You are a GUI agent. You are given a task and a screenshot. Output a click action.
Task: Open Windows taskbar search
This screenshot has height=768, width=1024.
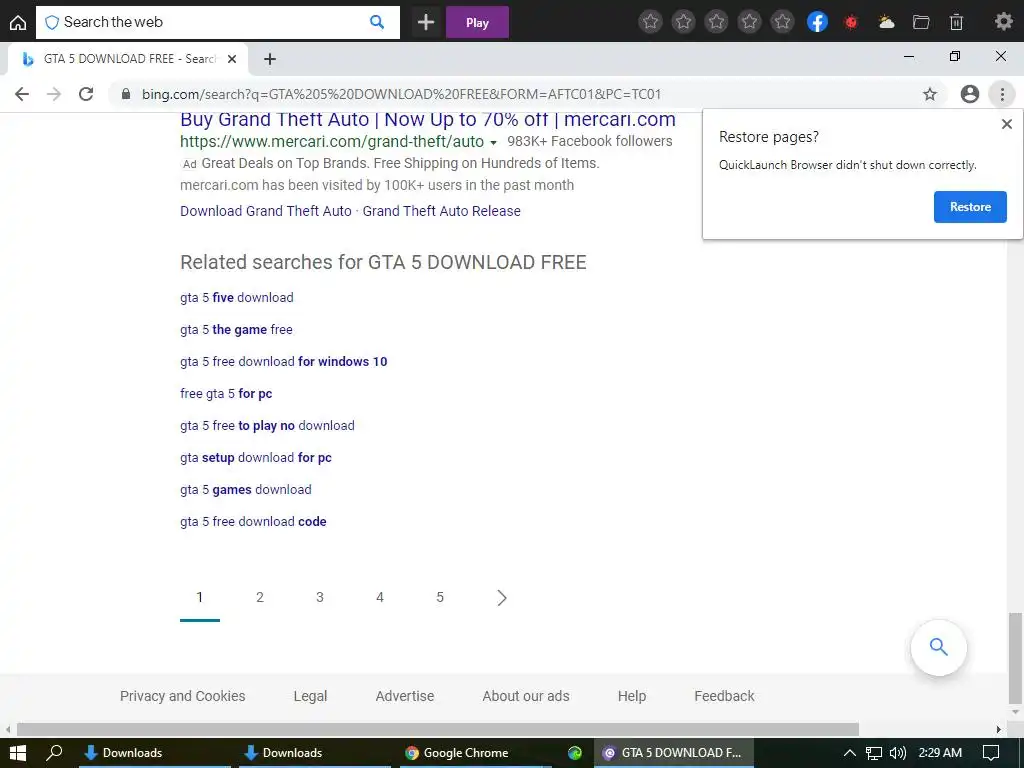(x=54, y=753)
